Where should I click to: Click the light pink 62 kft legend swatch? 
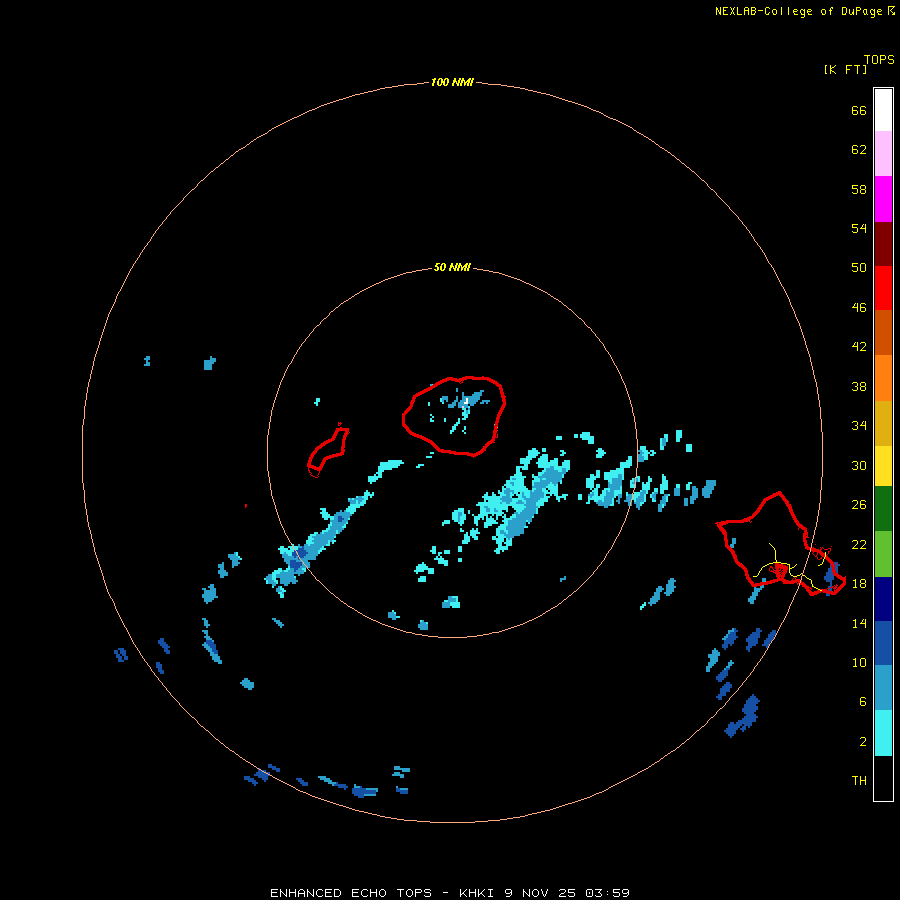(x=883, y=153)
